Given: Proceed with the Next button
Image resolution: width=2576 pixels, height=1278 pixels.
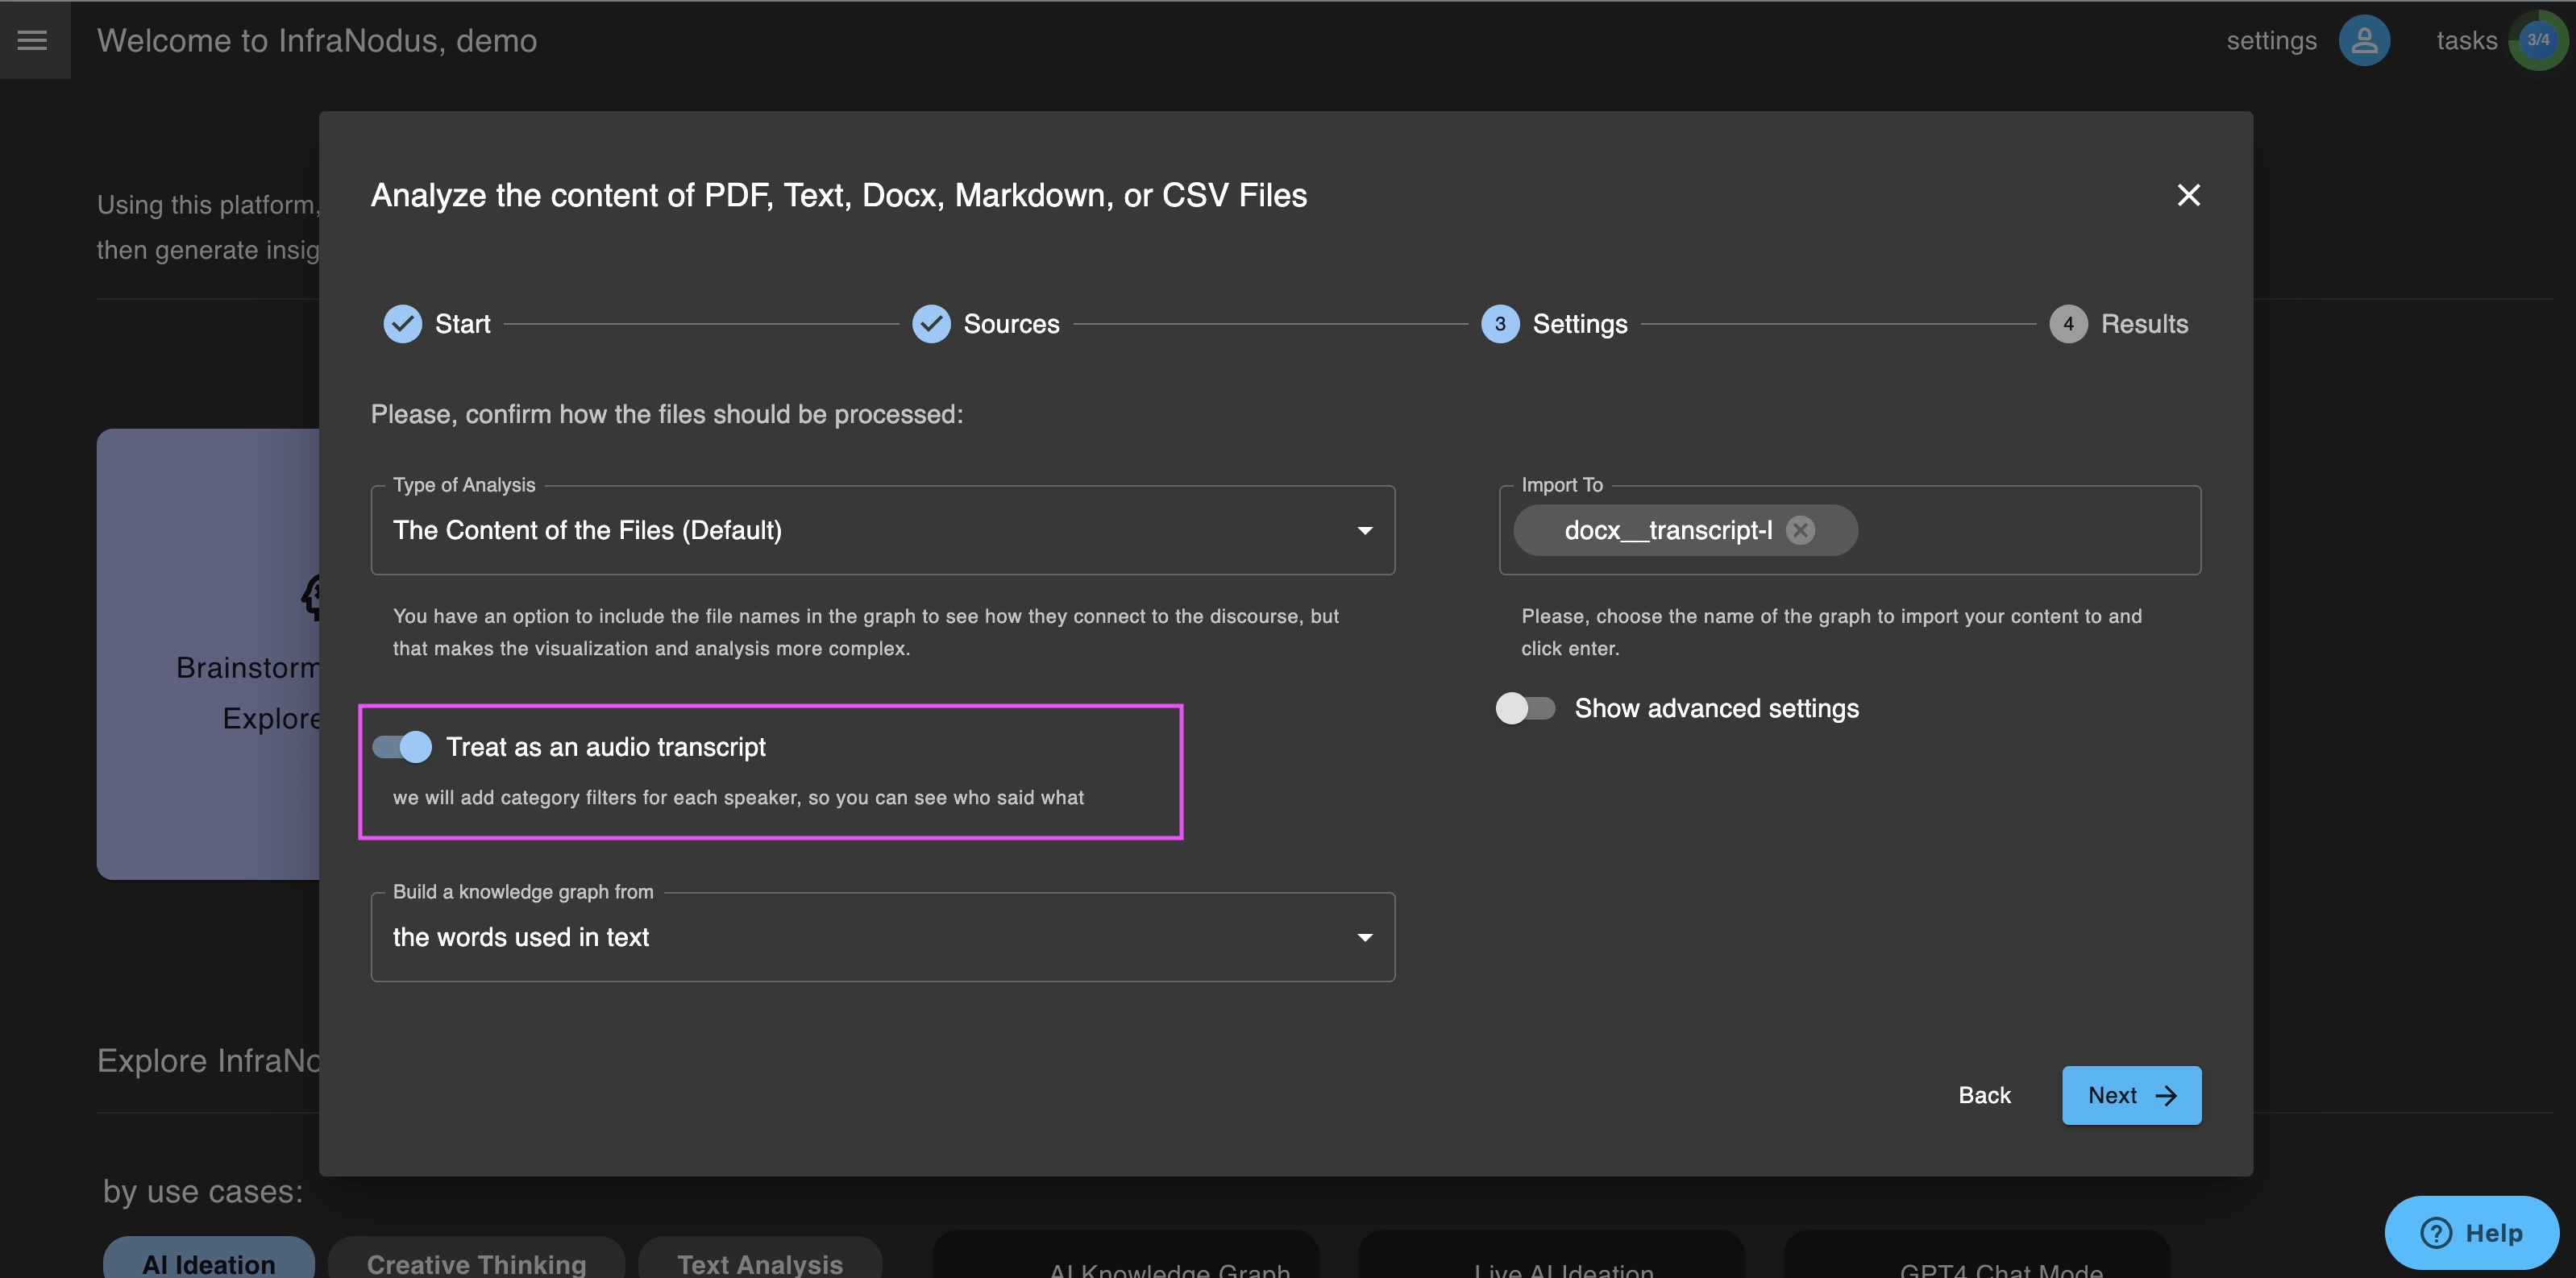Looking at the screenshot, I should tap(2132, 1095).
